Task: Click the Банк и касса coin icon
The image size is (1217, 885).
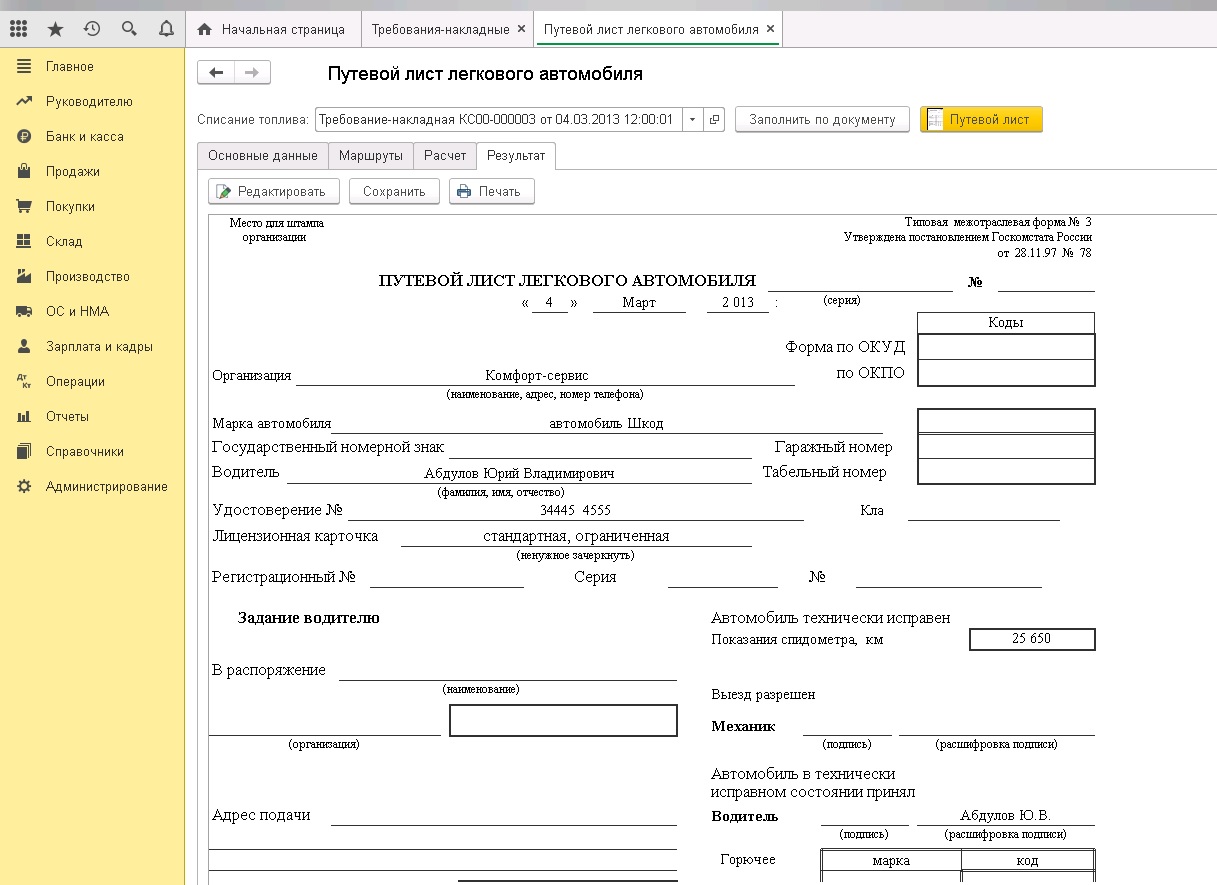Action: 24,137
